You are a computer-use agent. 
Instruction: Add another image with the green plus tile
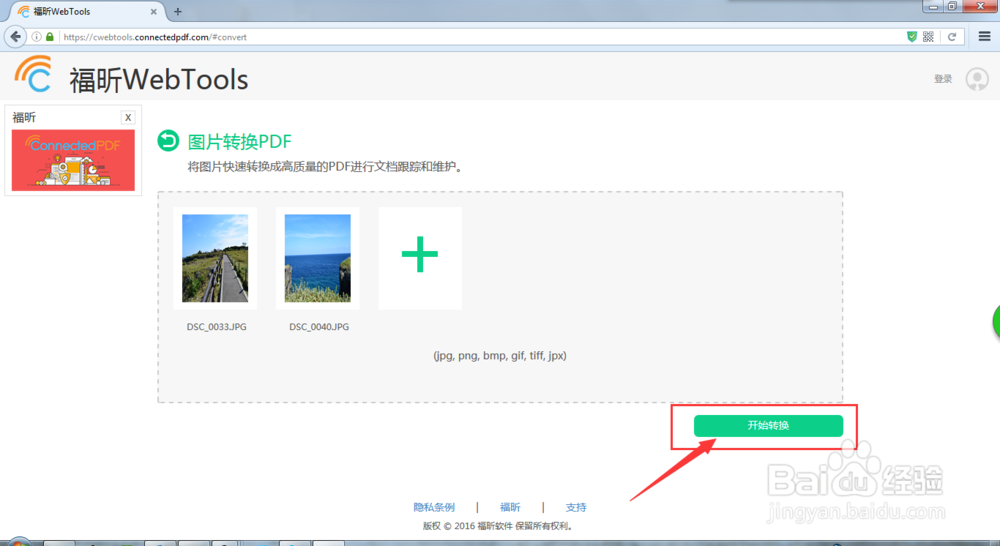[420, 258]
